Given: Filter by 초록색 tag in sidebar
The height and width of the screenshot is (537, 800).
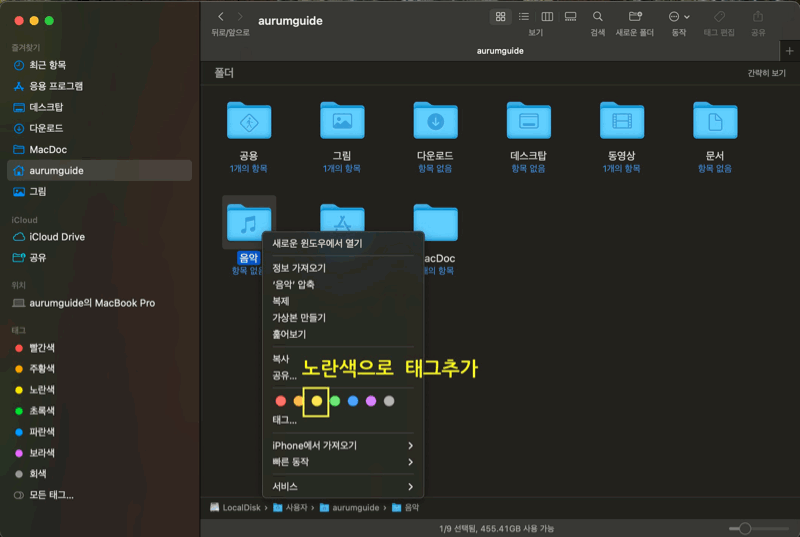Looking at the screenshot, I should 99,411.
